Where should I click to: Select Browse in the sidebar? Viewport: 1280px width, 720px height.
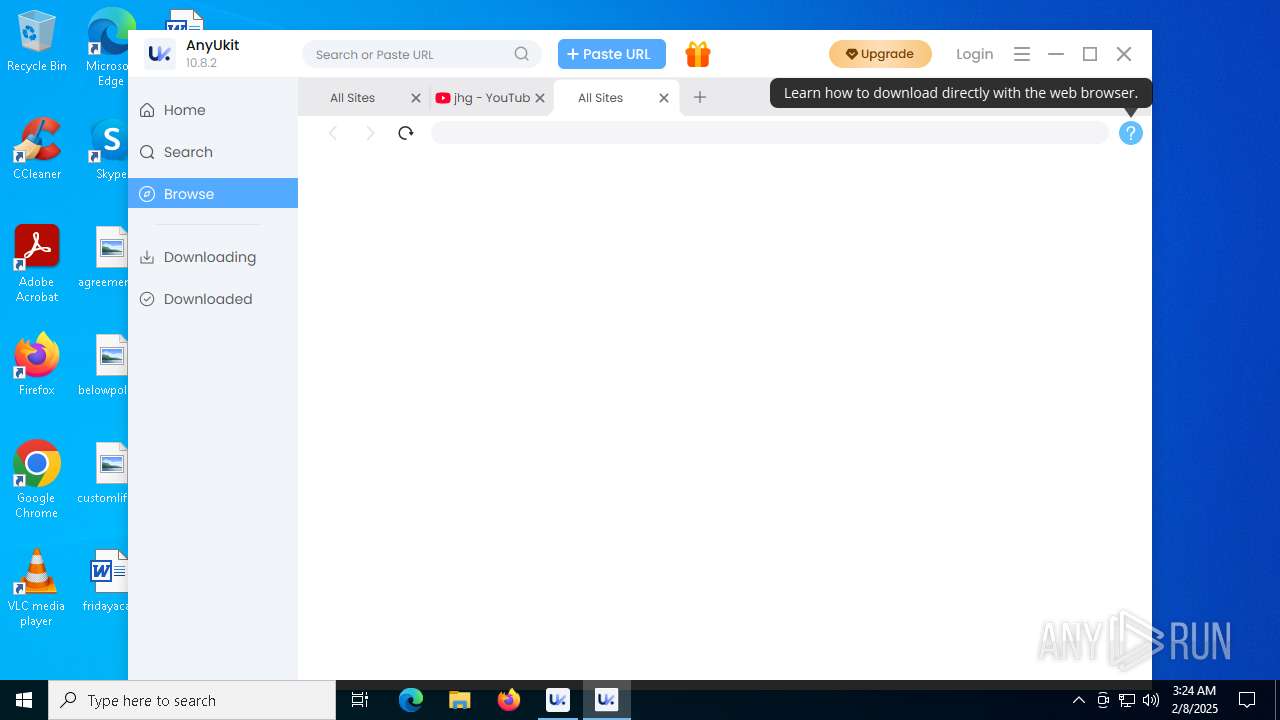[x=213, y=193]
